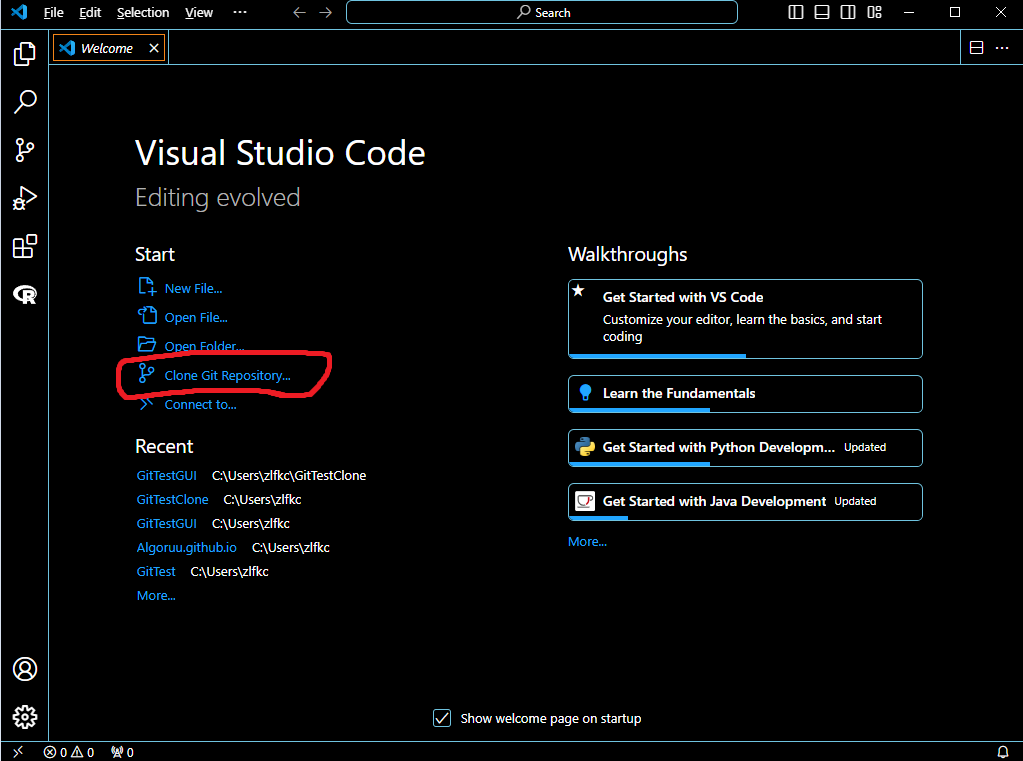Open the Manage gear icon
The height and width of the screenshot is (761, 1023).
25,717
